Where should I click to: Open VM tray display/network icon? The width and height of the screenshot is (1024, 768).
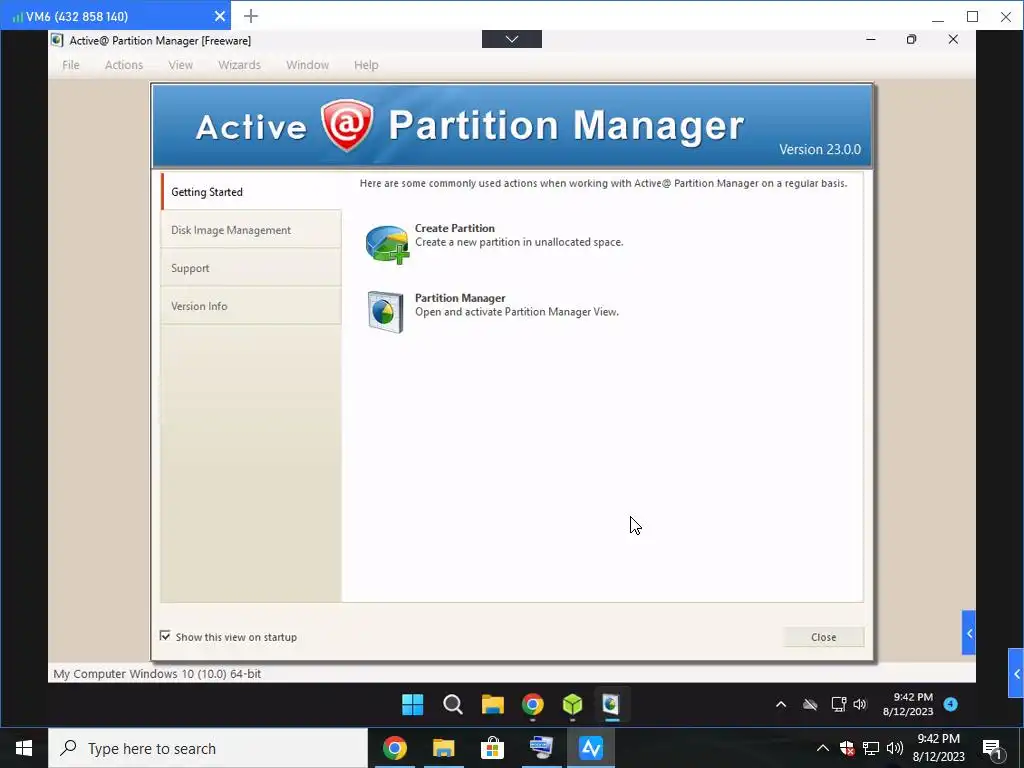coord(839,704)
